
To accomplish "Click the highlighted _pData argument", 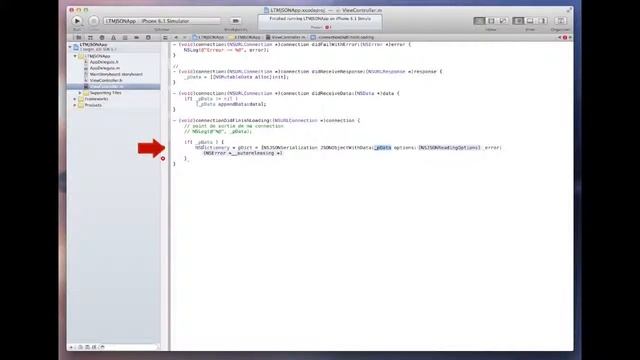I will 382,148.
